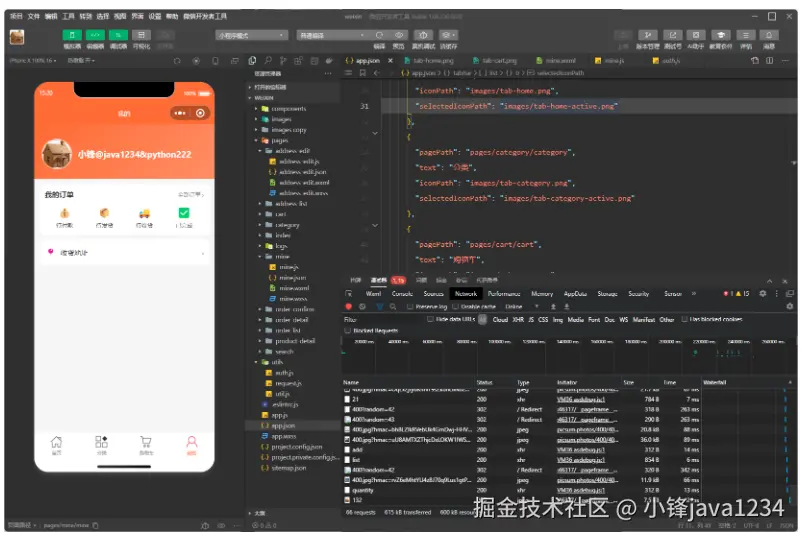Collapse the pages folder in file tree

256,140
